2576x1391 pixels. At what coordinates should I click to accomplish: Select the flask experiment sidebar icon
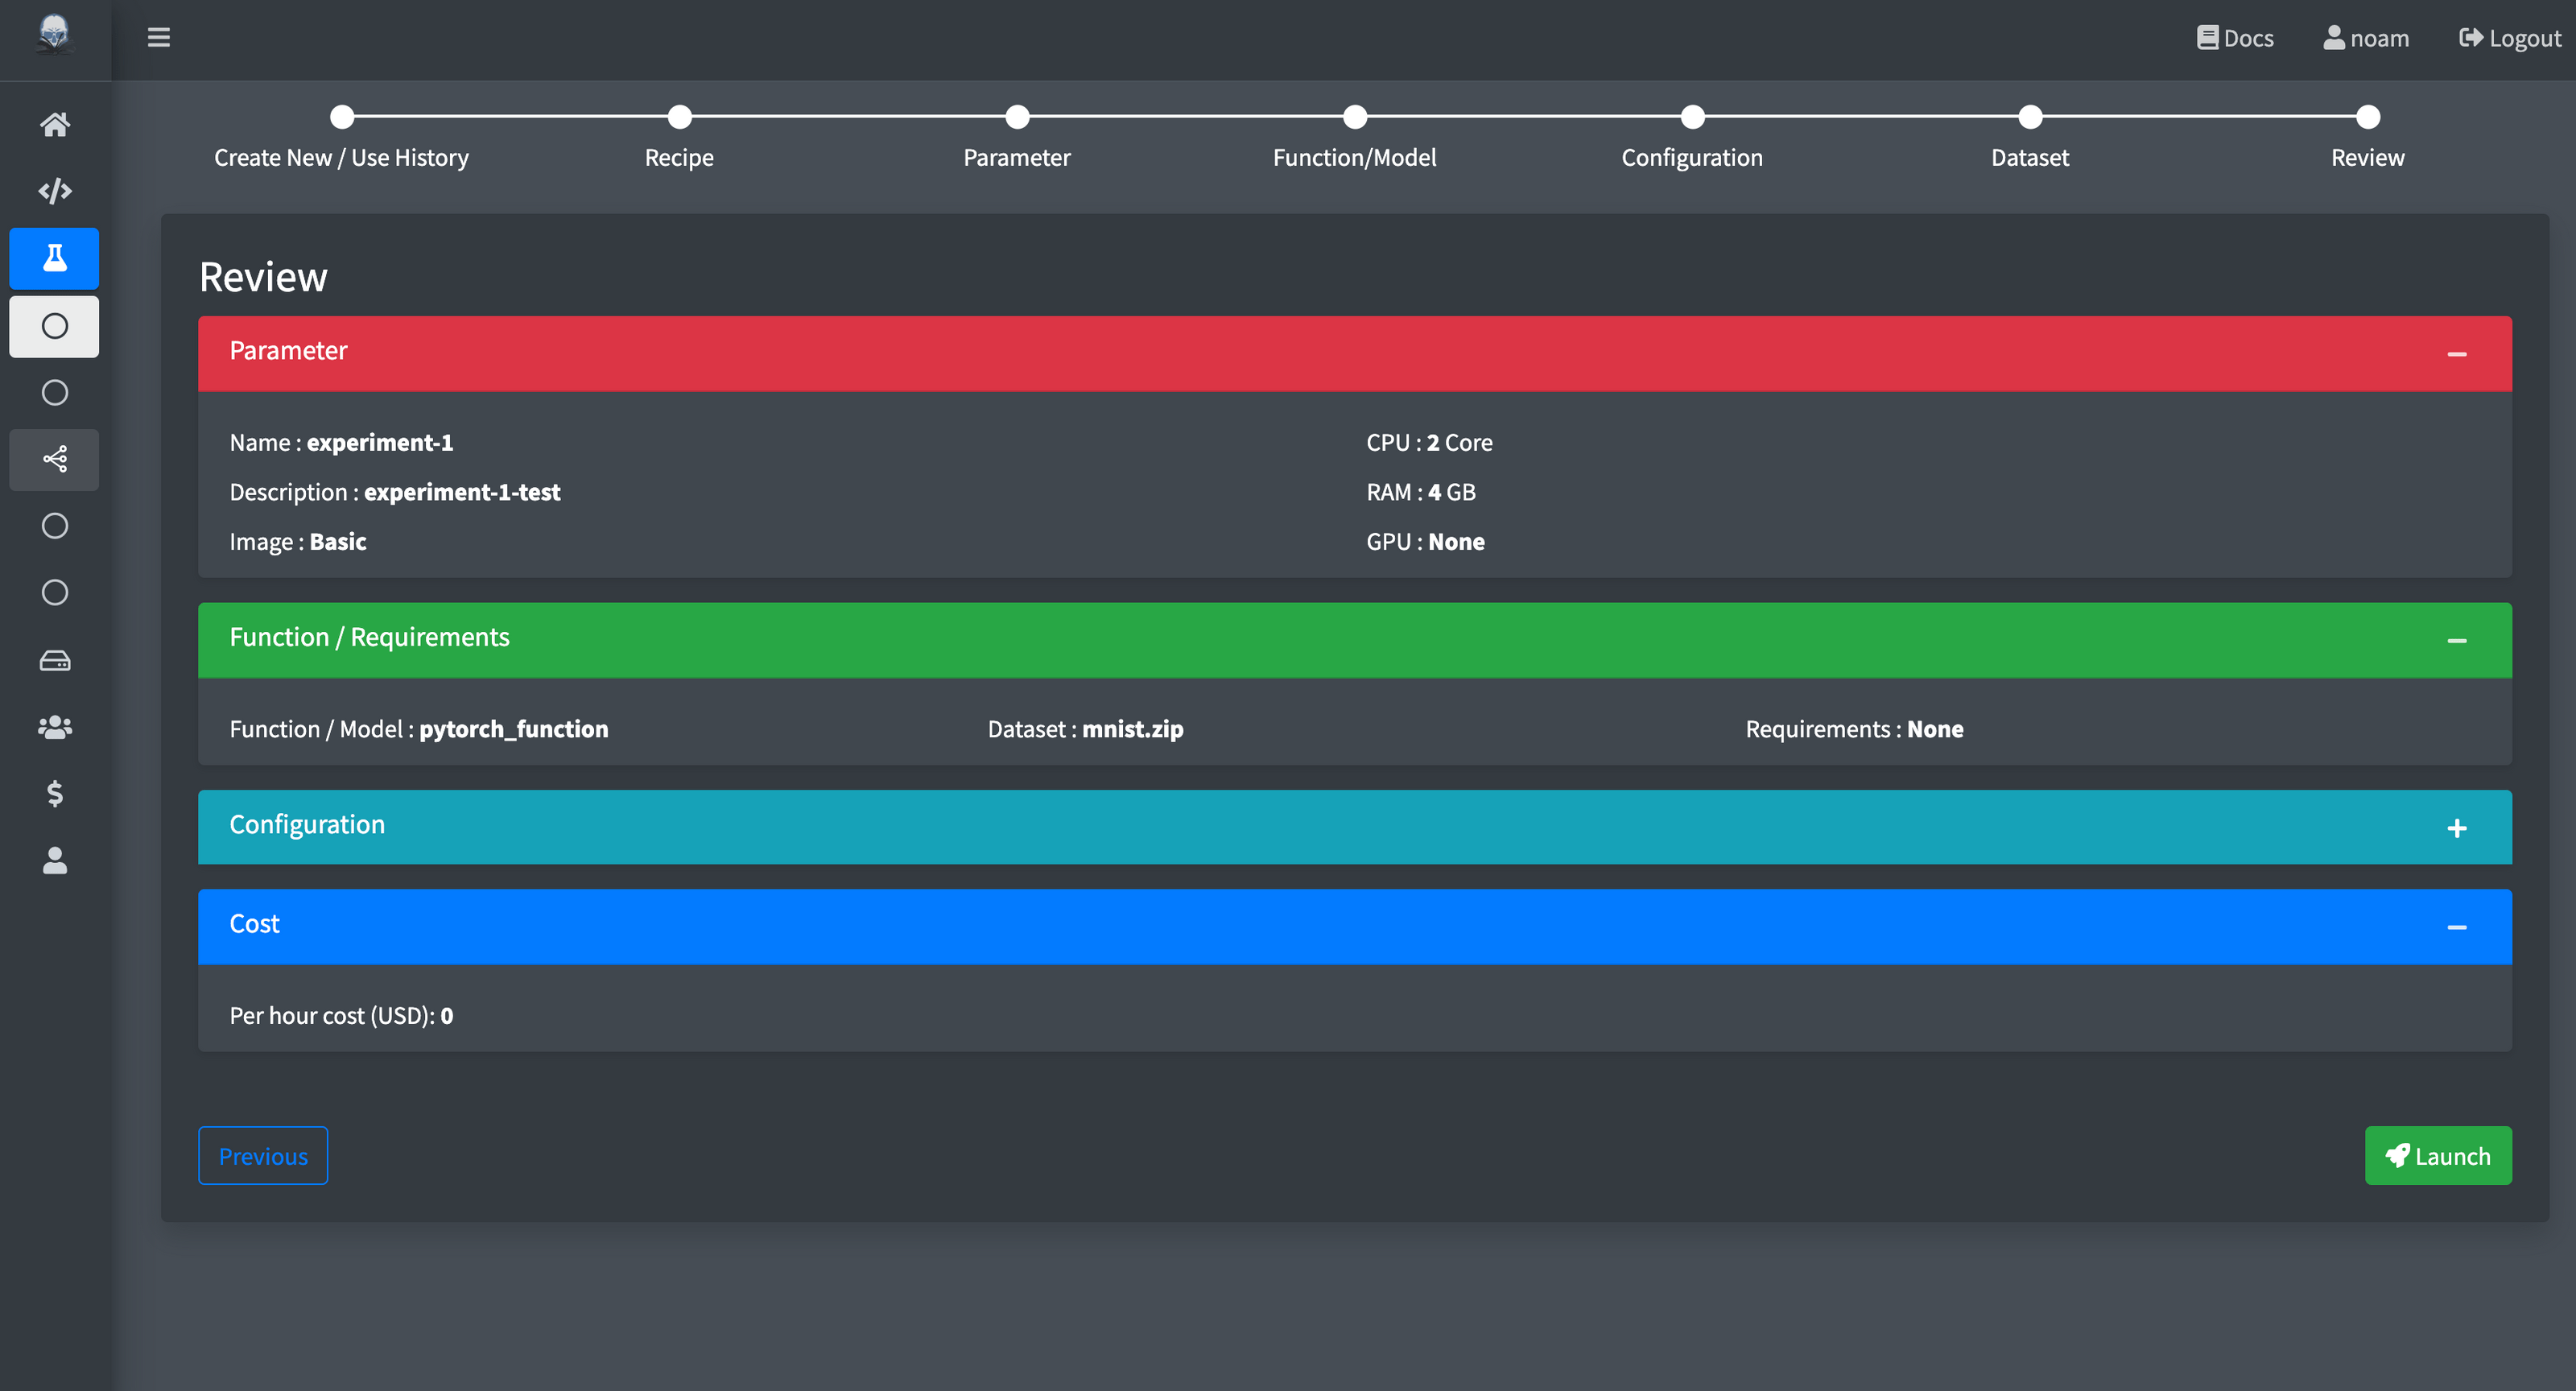pyautogui.click(x=55, y=259)
